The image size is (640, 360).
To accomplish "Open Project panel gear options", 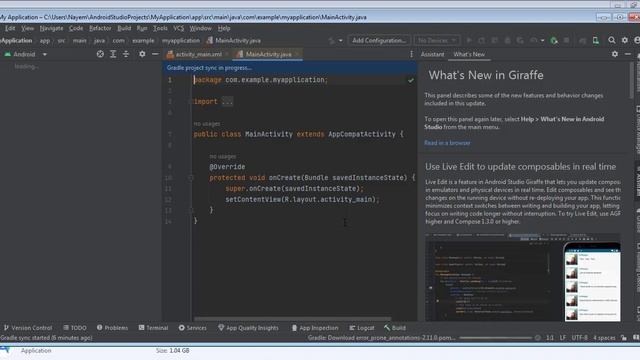I will pyautogui.click(x=142, y=54).
